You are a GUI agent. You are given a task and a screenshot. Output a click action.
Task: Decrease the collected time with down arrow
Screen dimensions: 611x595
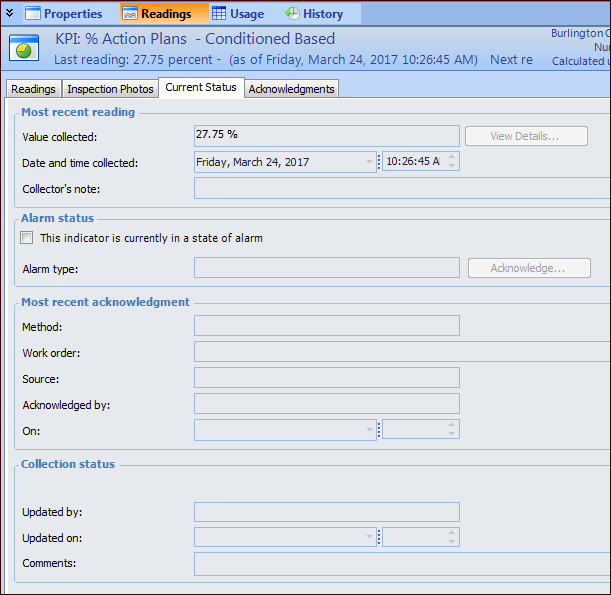pos(451,166)
